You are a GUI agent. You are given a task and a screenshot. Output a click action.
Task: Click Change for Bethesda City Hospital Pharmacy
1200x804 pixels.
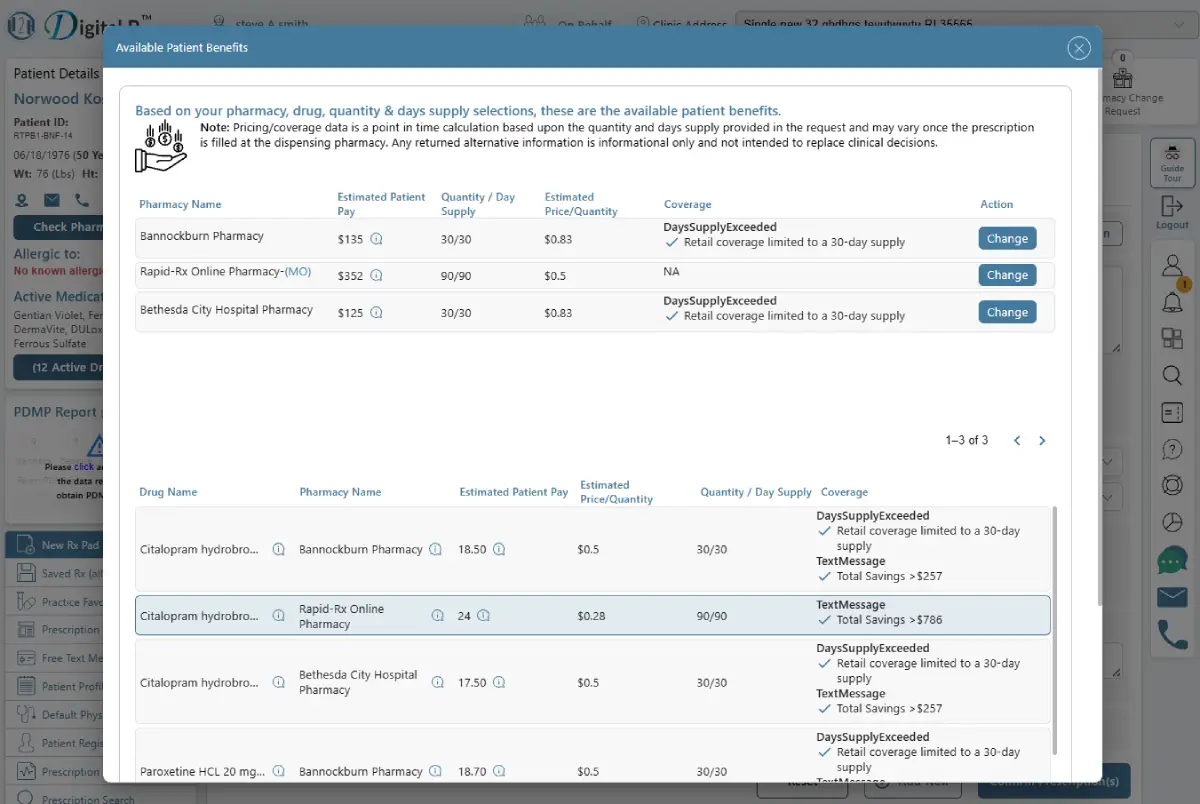1007,312
